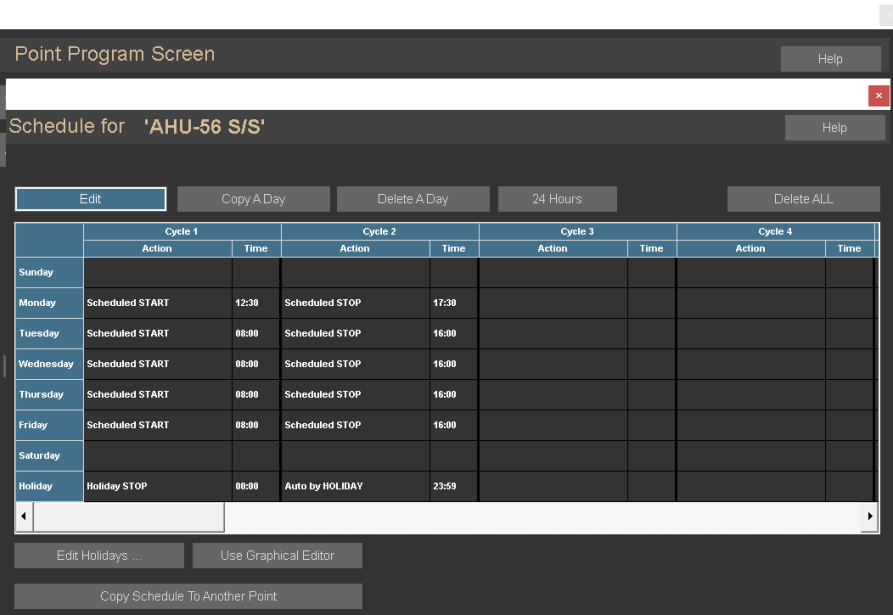
Task: Click Auto by HOLIDAY action cell
Action: point(355,487)
